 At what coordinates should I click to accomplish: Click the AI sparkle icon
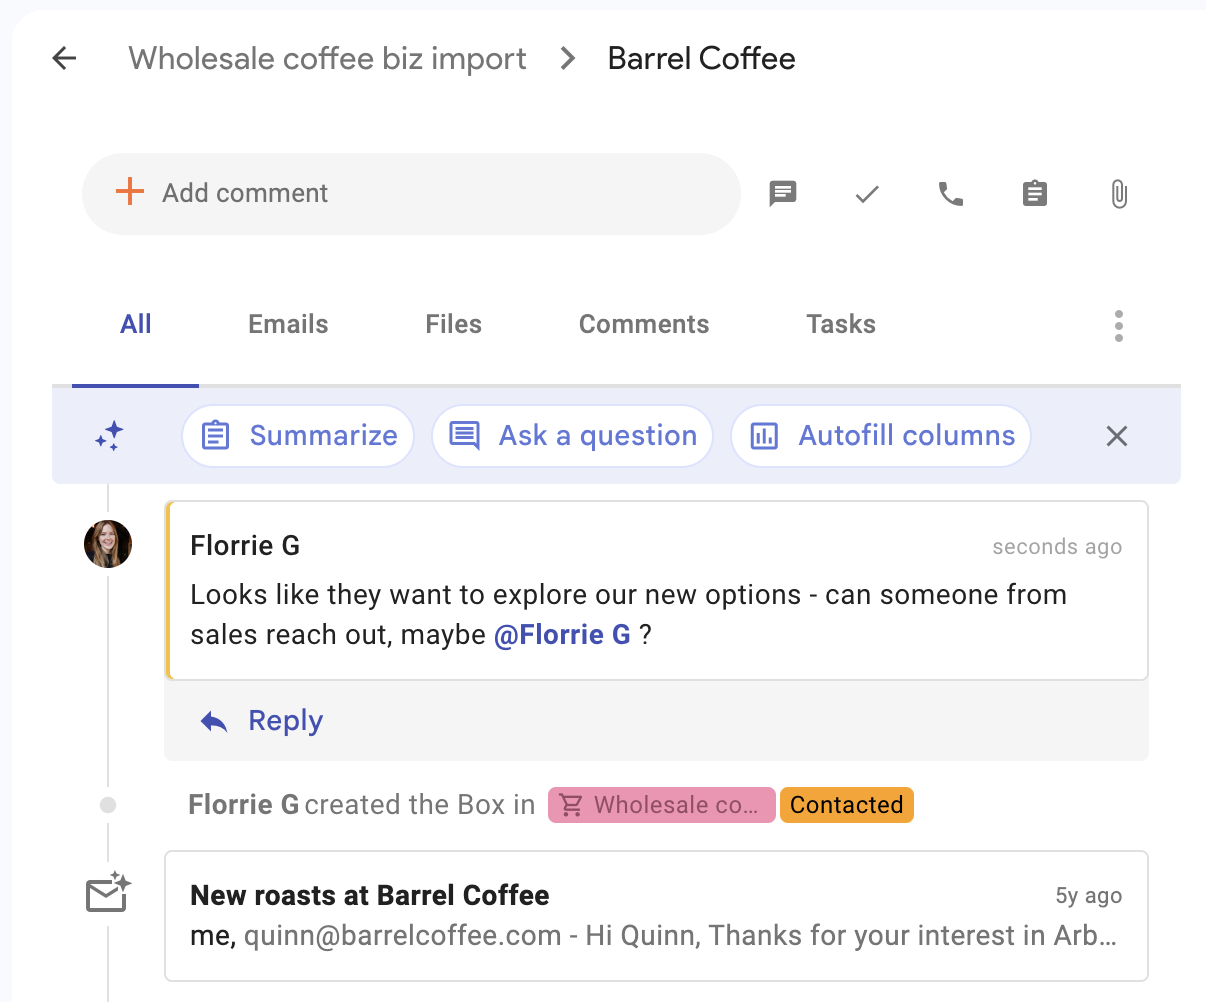[x=109, y=436]
